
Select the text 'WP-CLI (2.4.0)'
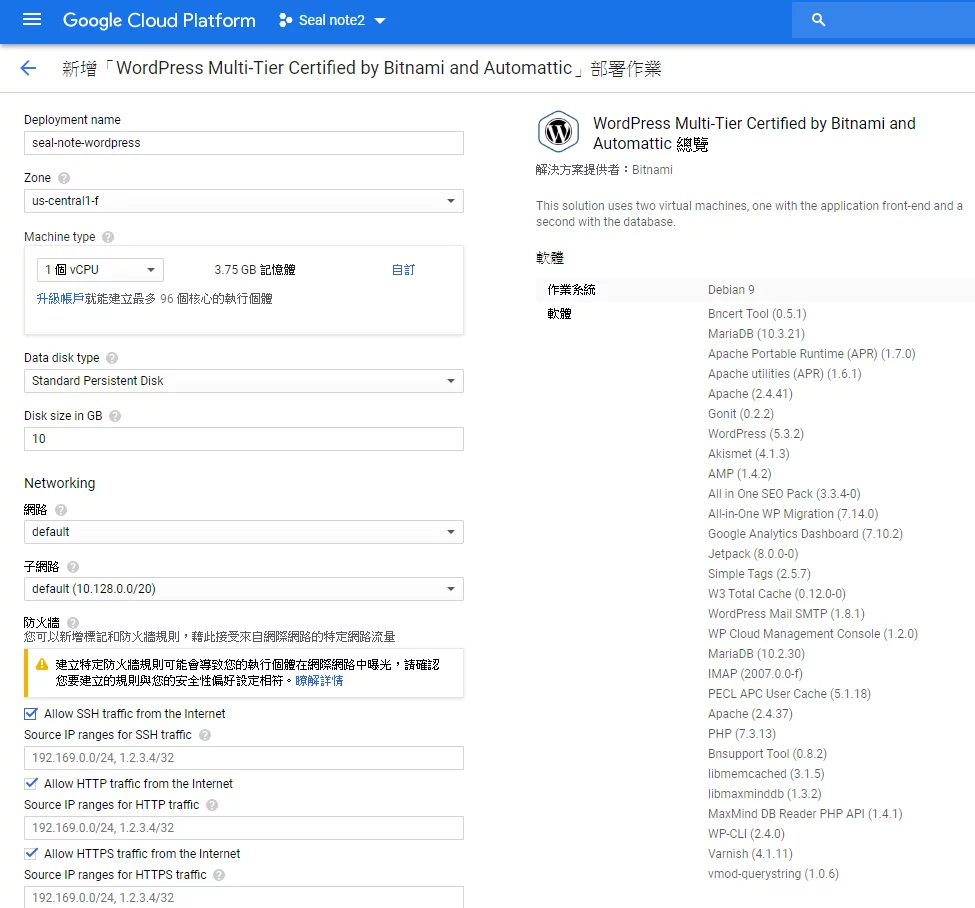pos(746,834)
